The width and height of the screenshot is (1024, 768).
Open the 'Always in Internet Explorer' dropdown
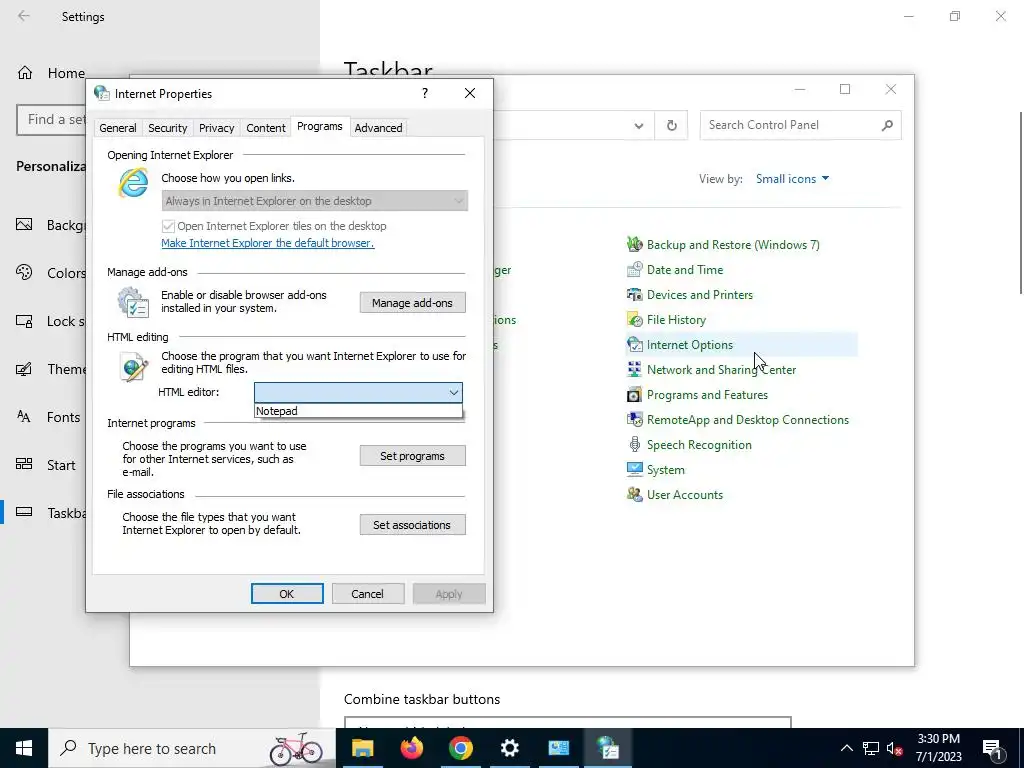click(315, 201)
